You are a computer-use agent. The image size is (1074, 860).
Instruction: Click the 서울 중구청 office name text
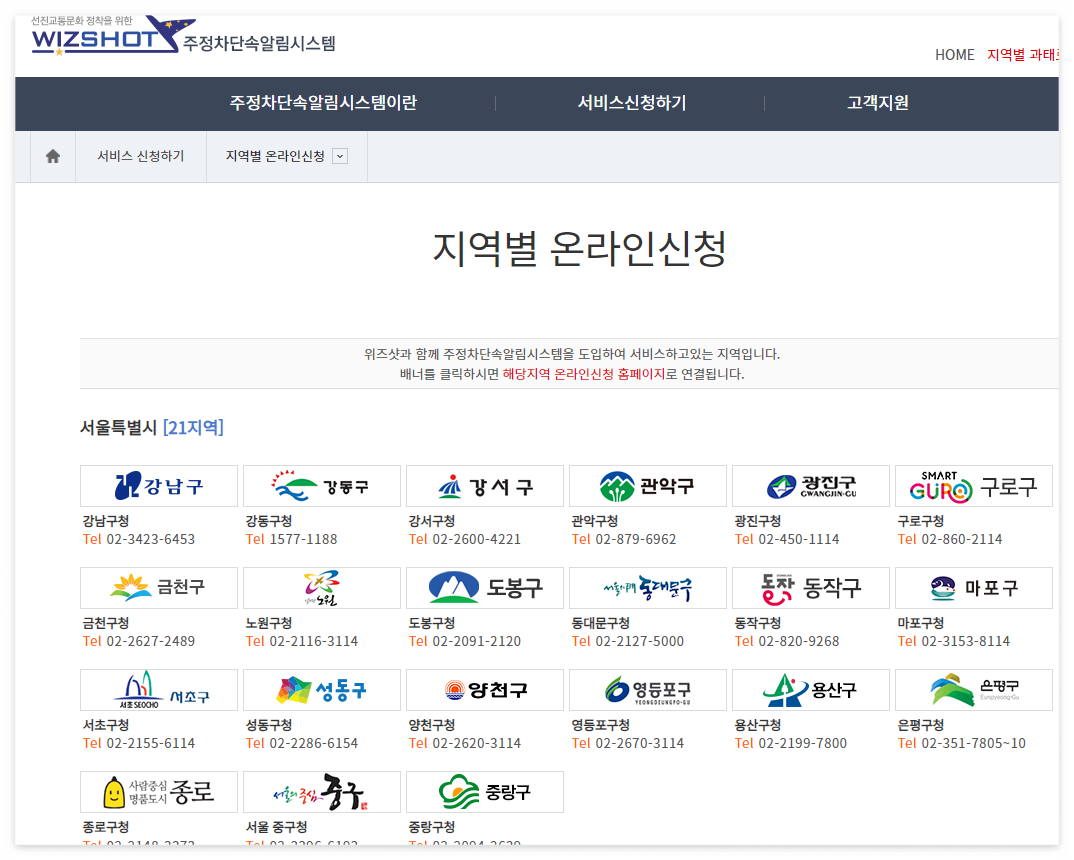click(276, 827)
